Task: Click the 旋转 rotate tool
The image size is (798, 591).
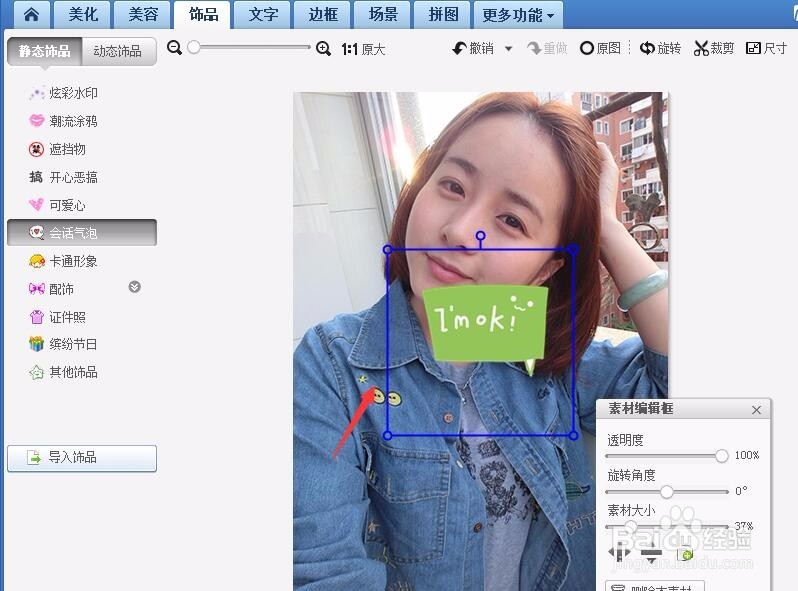Action: 660,48
